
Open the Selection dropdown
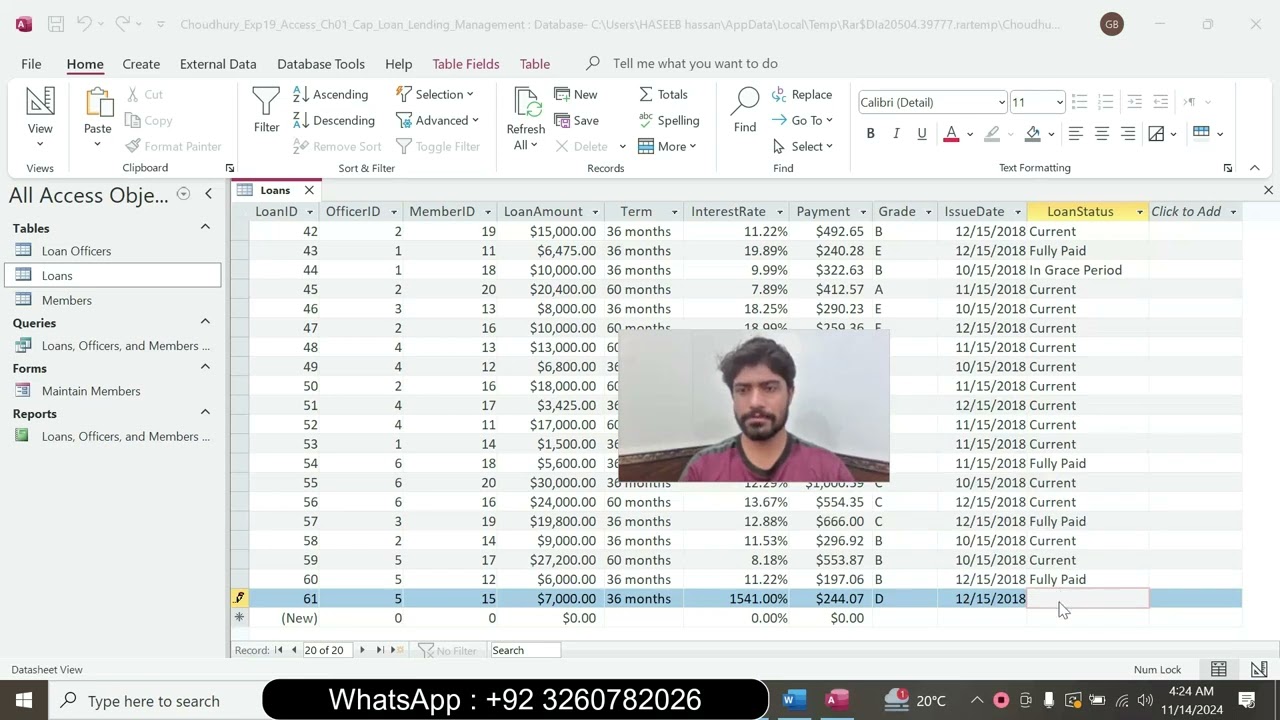(435, 94)
